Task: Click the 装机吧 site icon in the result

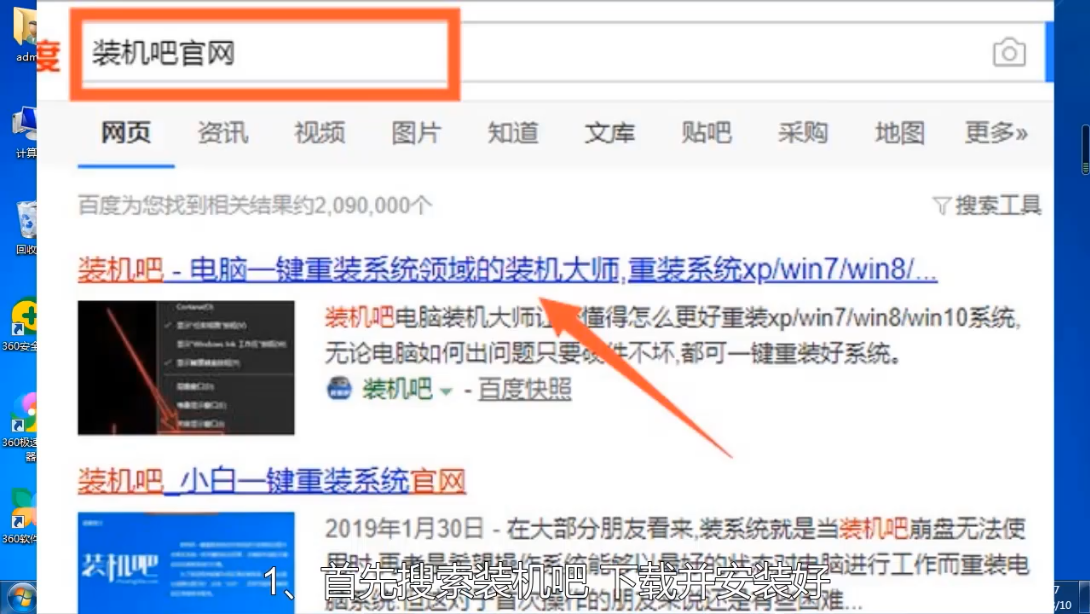Action: click(x=339, y=390)
